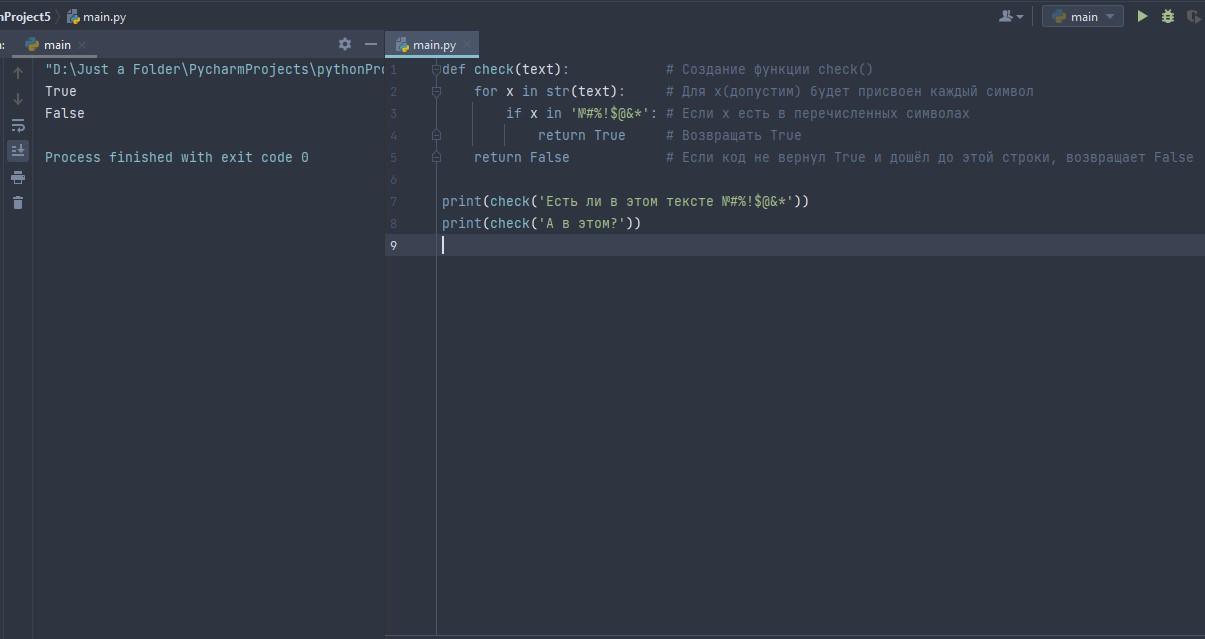Click 'for x in str(text):' code
Image resolution: width=1205 pixels, height=639 pixels.
tap(550, 91)
